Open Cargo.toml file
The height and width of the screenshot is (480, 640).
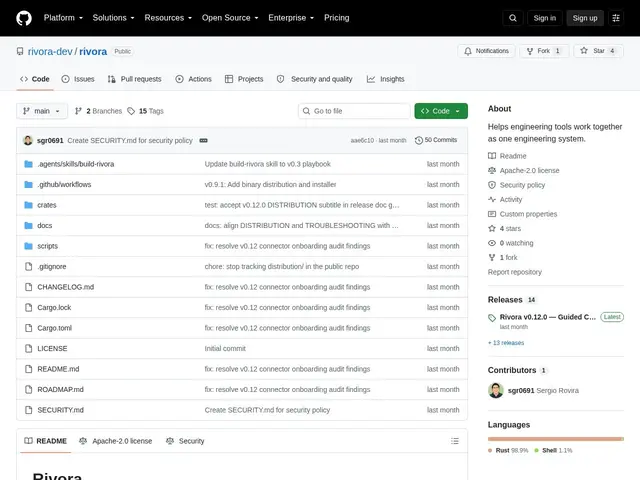pyautogui.click(x=54, y=328)
